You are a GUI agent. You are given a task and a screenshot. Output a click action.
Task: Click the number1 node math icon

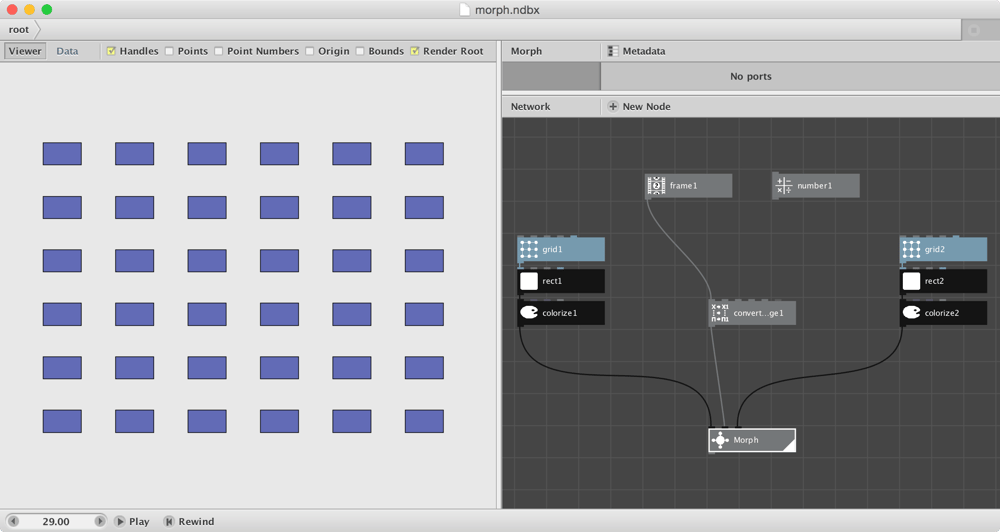point(784,186)
